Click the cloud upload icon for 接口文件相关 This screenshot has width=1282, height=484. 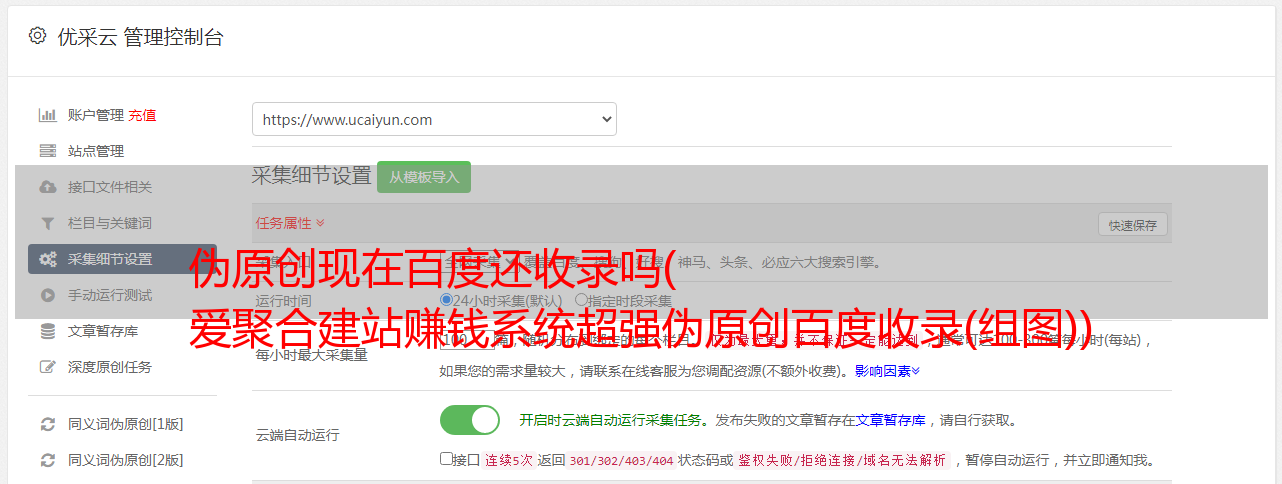point(47,187)
